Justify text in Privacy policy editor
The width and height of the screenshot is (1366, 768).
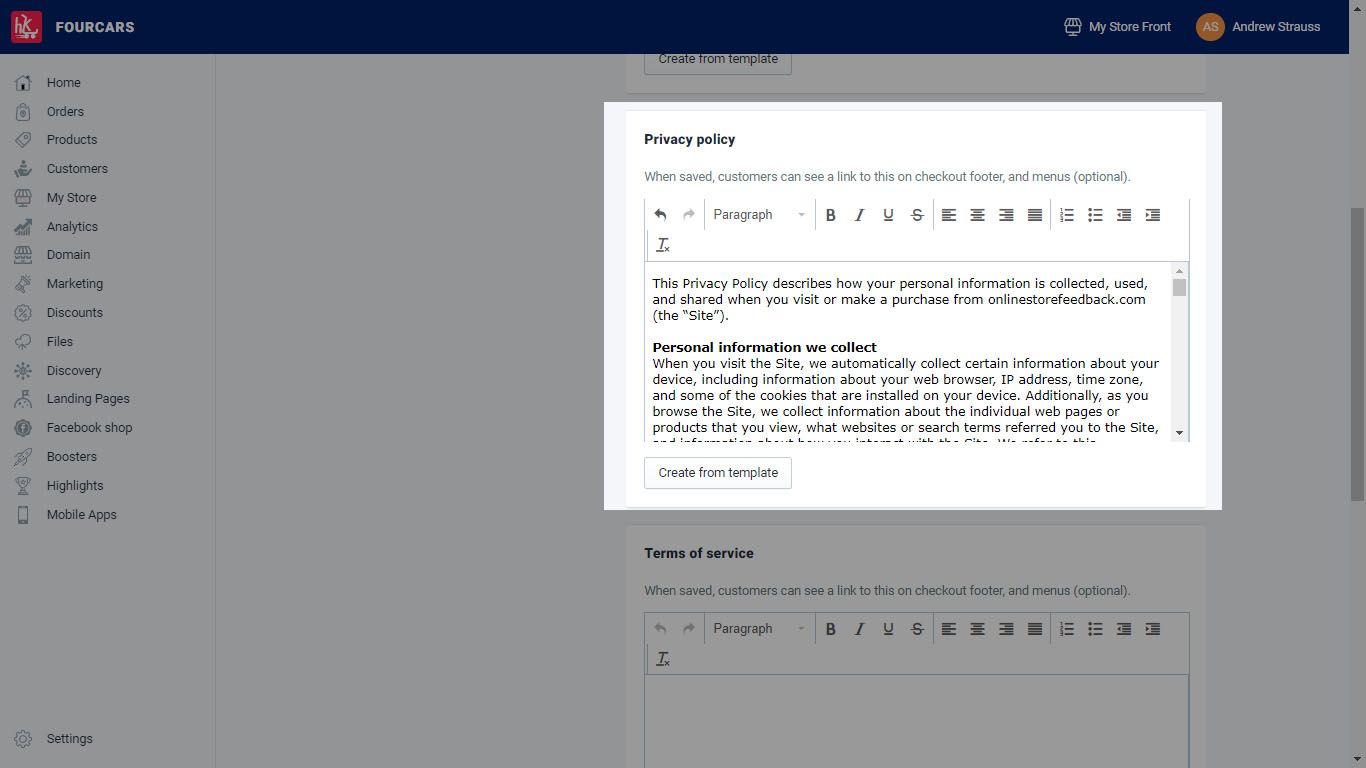point(1035,215)
